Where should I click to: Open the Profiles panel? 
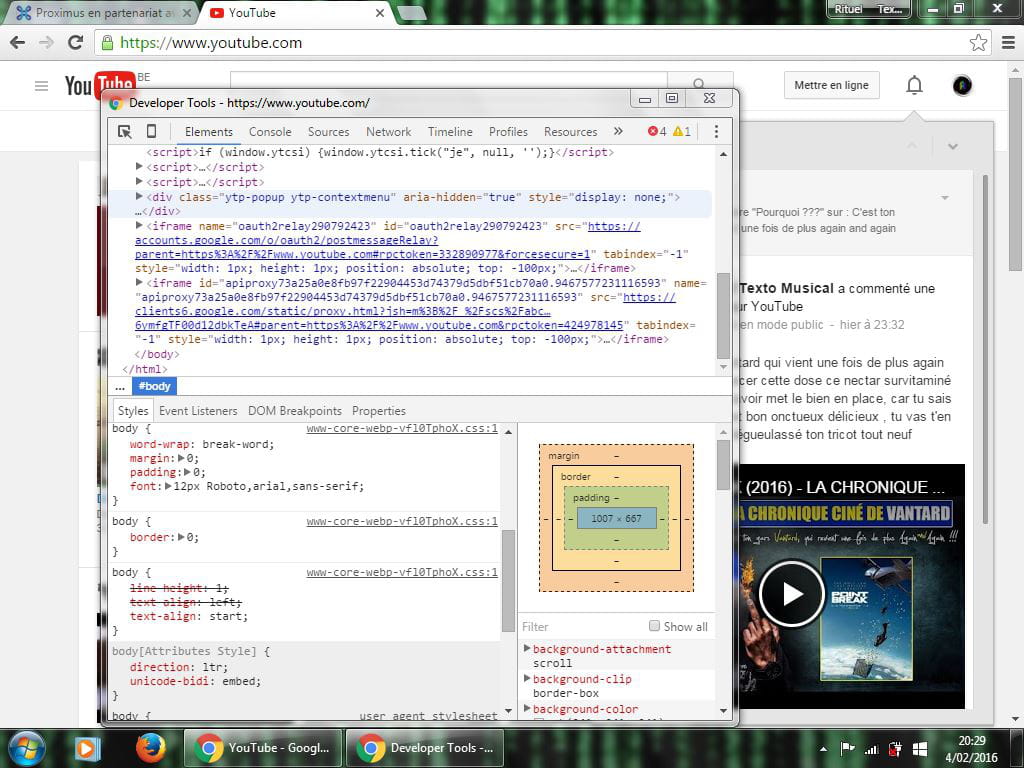click(x=508, y=132)
